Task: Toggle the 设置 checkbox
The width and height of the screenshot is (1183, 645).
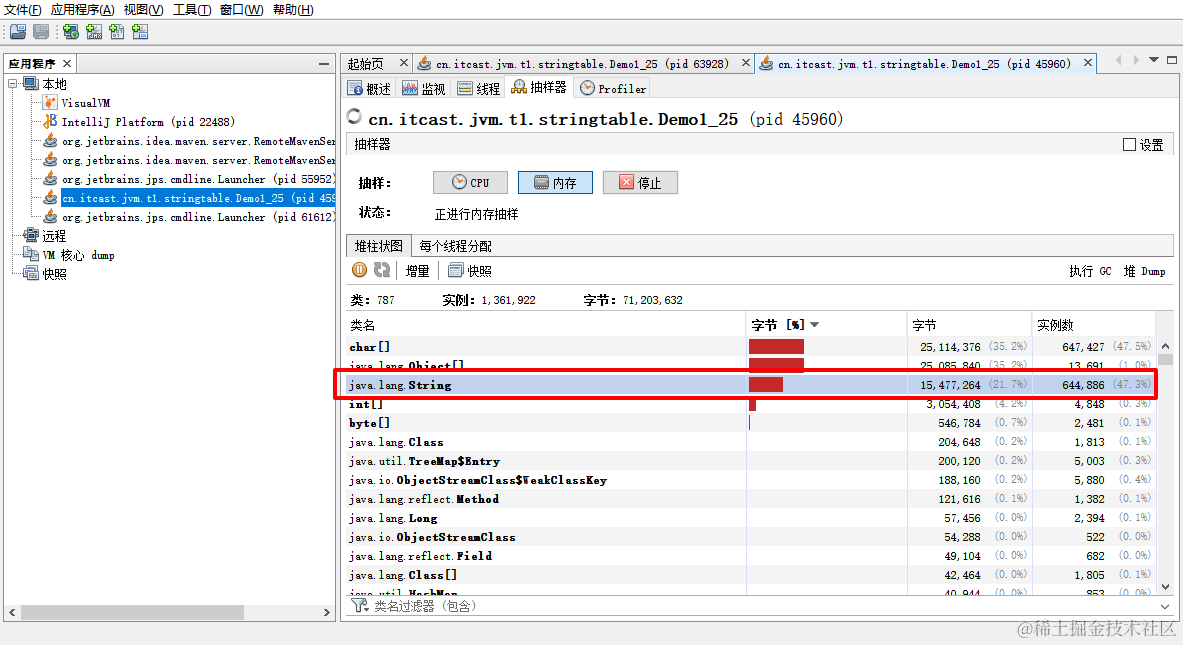Action: click(1129, 145)
